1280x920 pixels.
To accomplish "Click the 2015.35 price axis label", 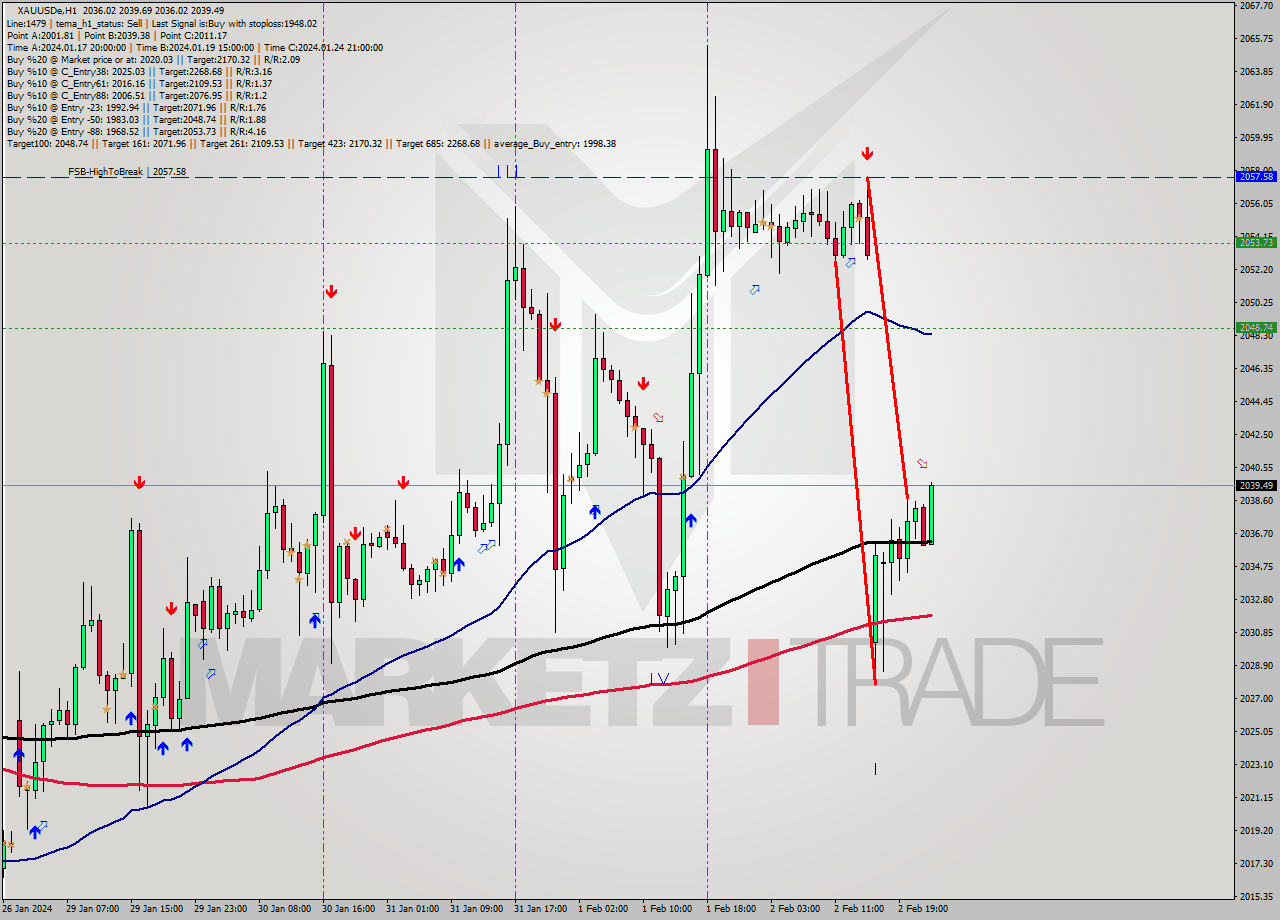I will [1256, 896].
